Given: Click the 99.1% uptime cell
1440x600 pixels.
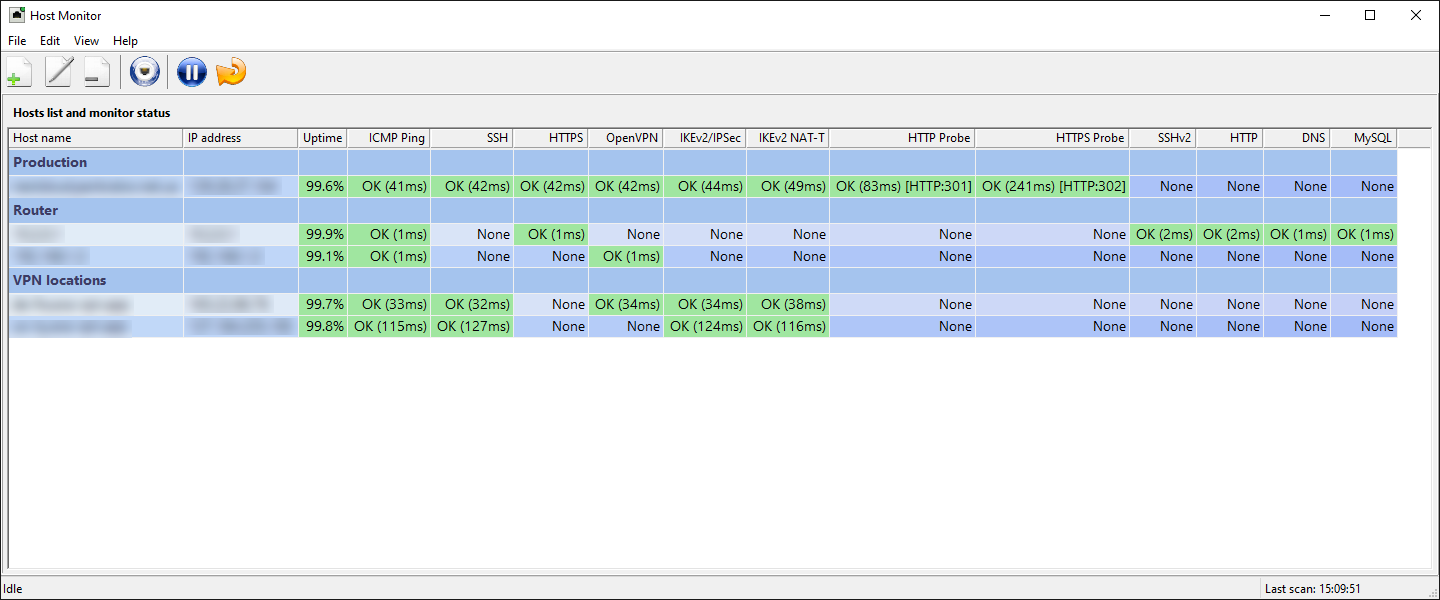Looking at the screenshot, I should [323, 256].
